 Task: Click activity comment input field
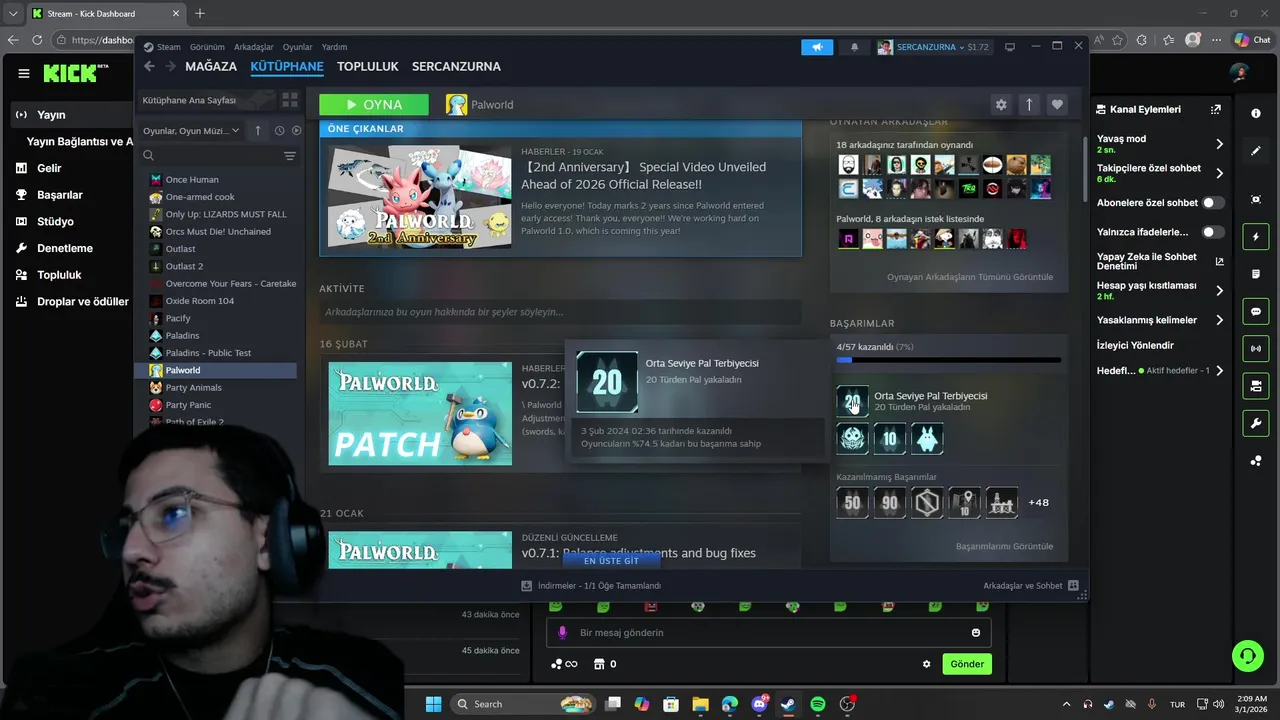(x=560, y=312)
